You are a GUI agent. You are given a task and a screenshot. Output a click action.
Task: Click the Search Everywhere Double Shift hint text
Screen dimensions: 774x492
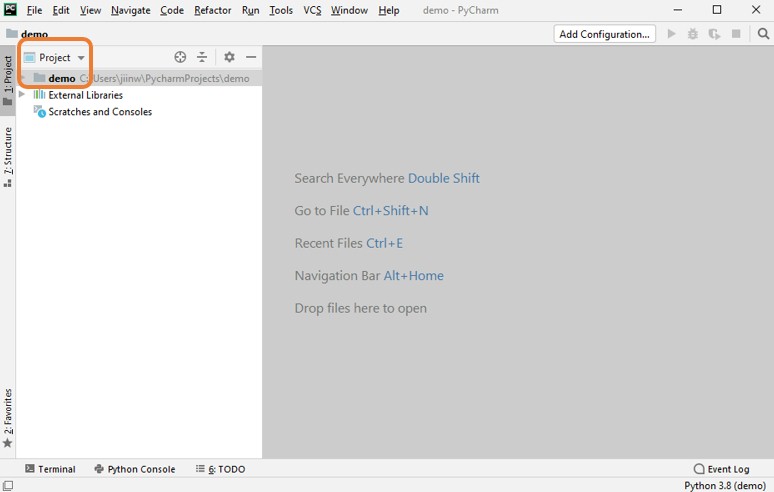[x=387, y=178]
